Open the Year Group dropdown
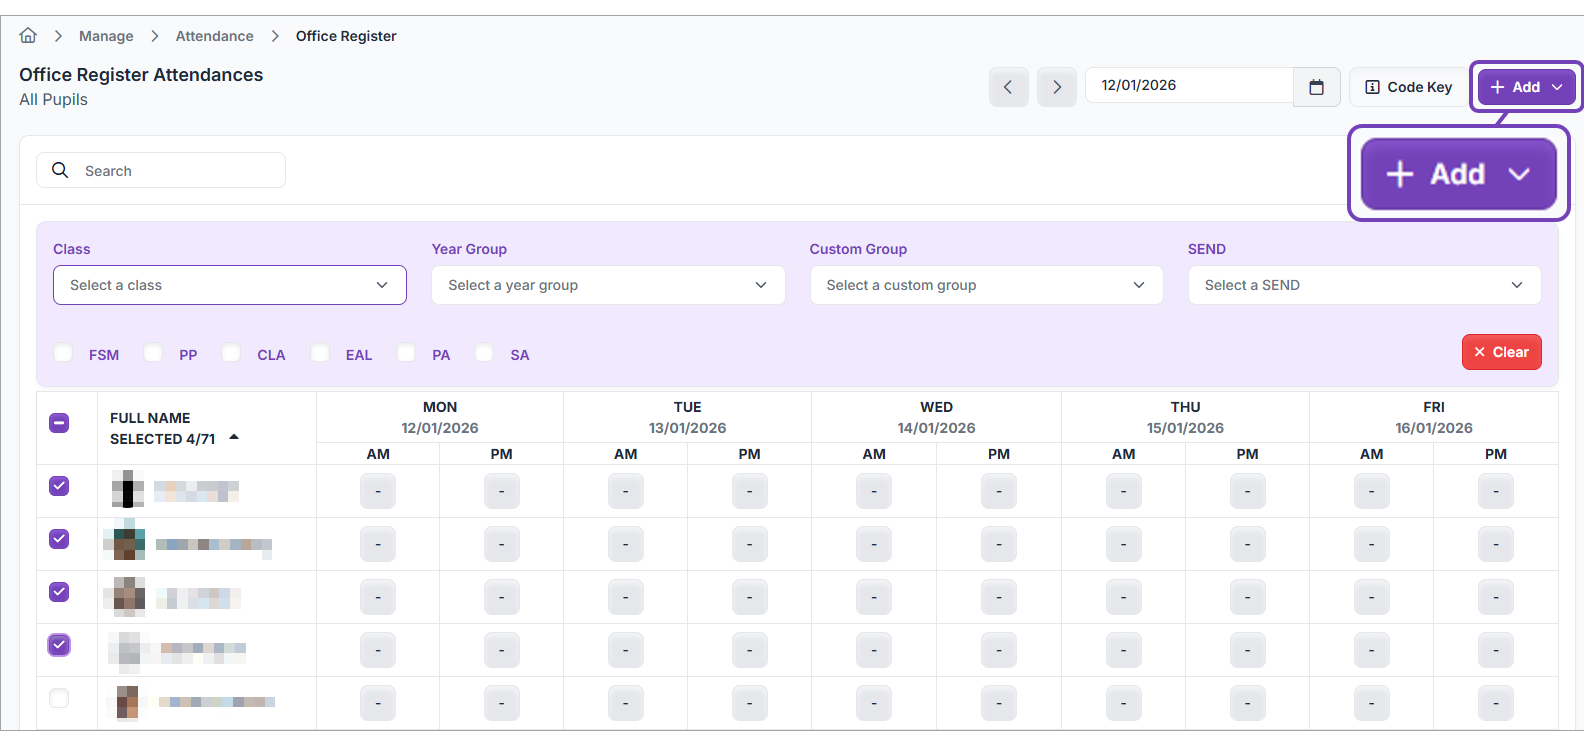 click(x=607, y=285)
